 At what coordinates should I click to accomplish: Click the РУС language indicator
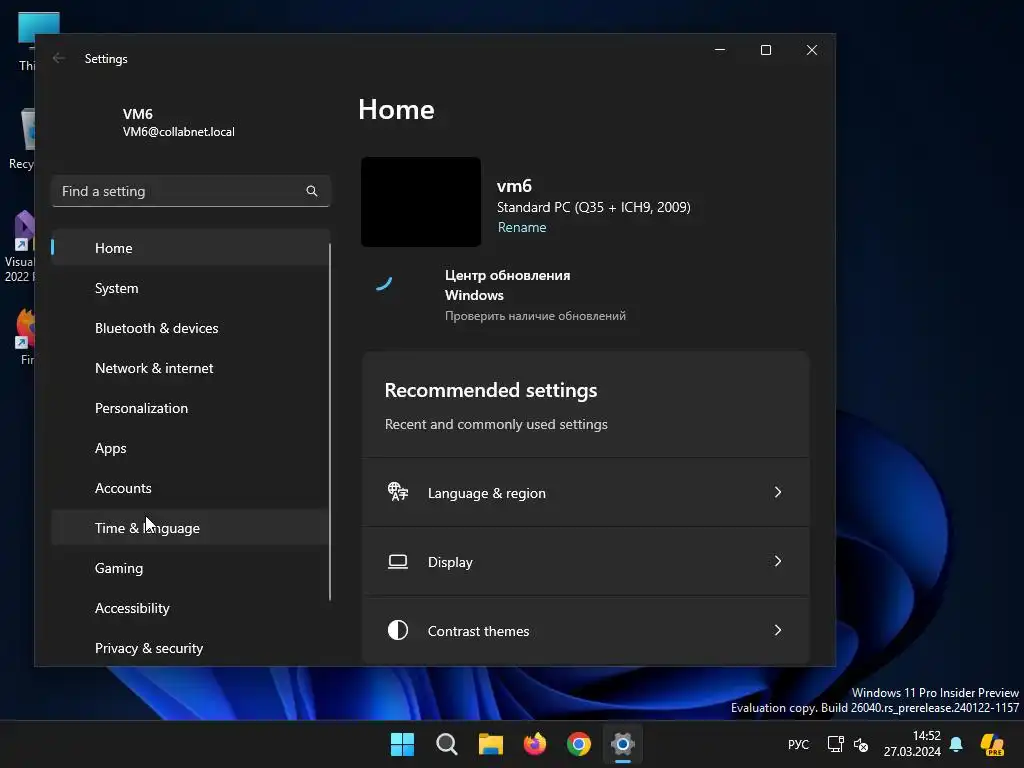click(x=798, y=744)
